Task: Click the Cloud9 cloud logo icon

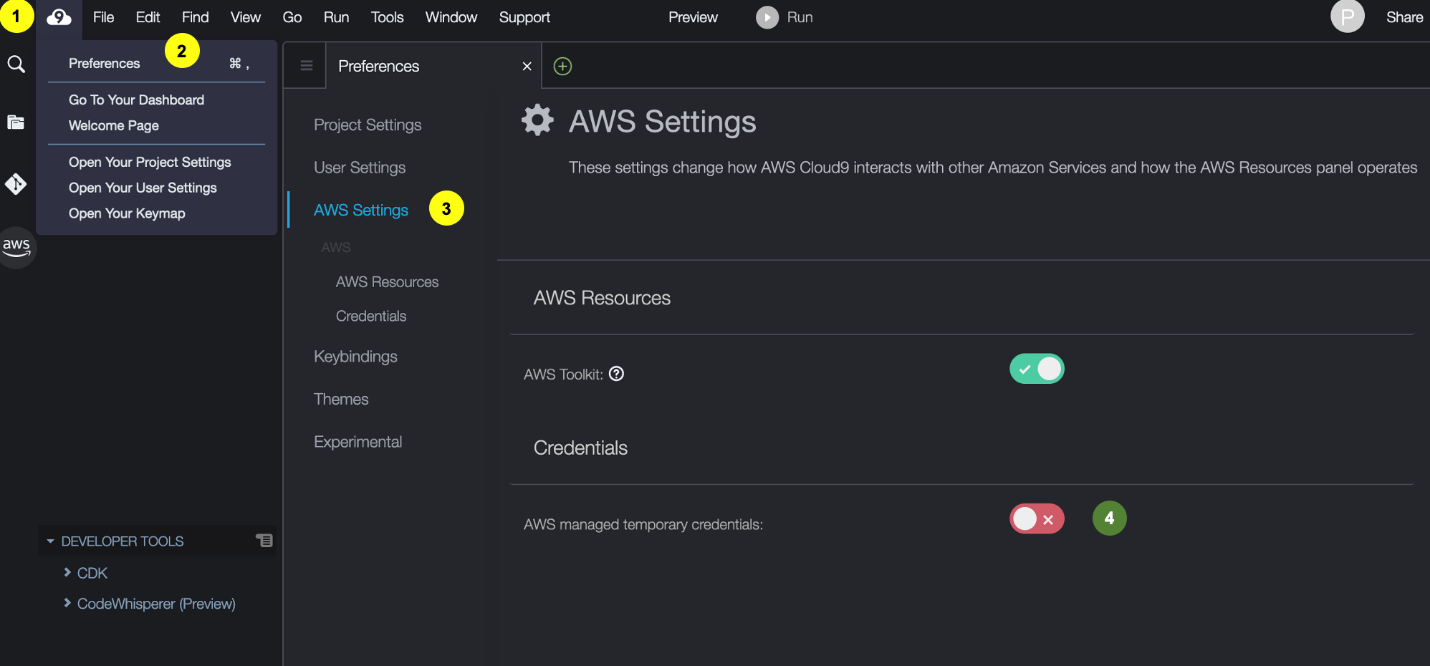Action: [x=57, y=17]
